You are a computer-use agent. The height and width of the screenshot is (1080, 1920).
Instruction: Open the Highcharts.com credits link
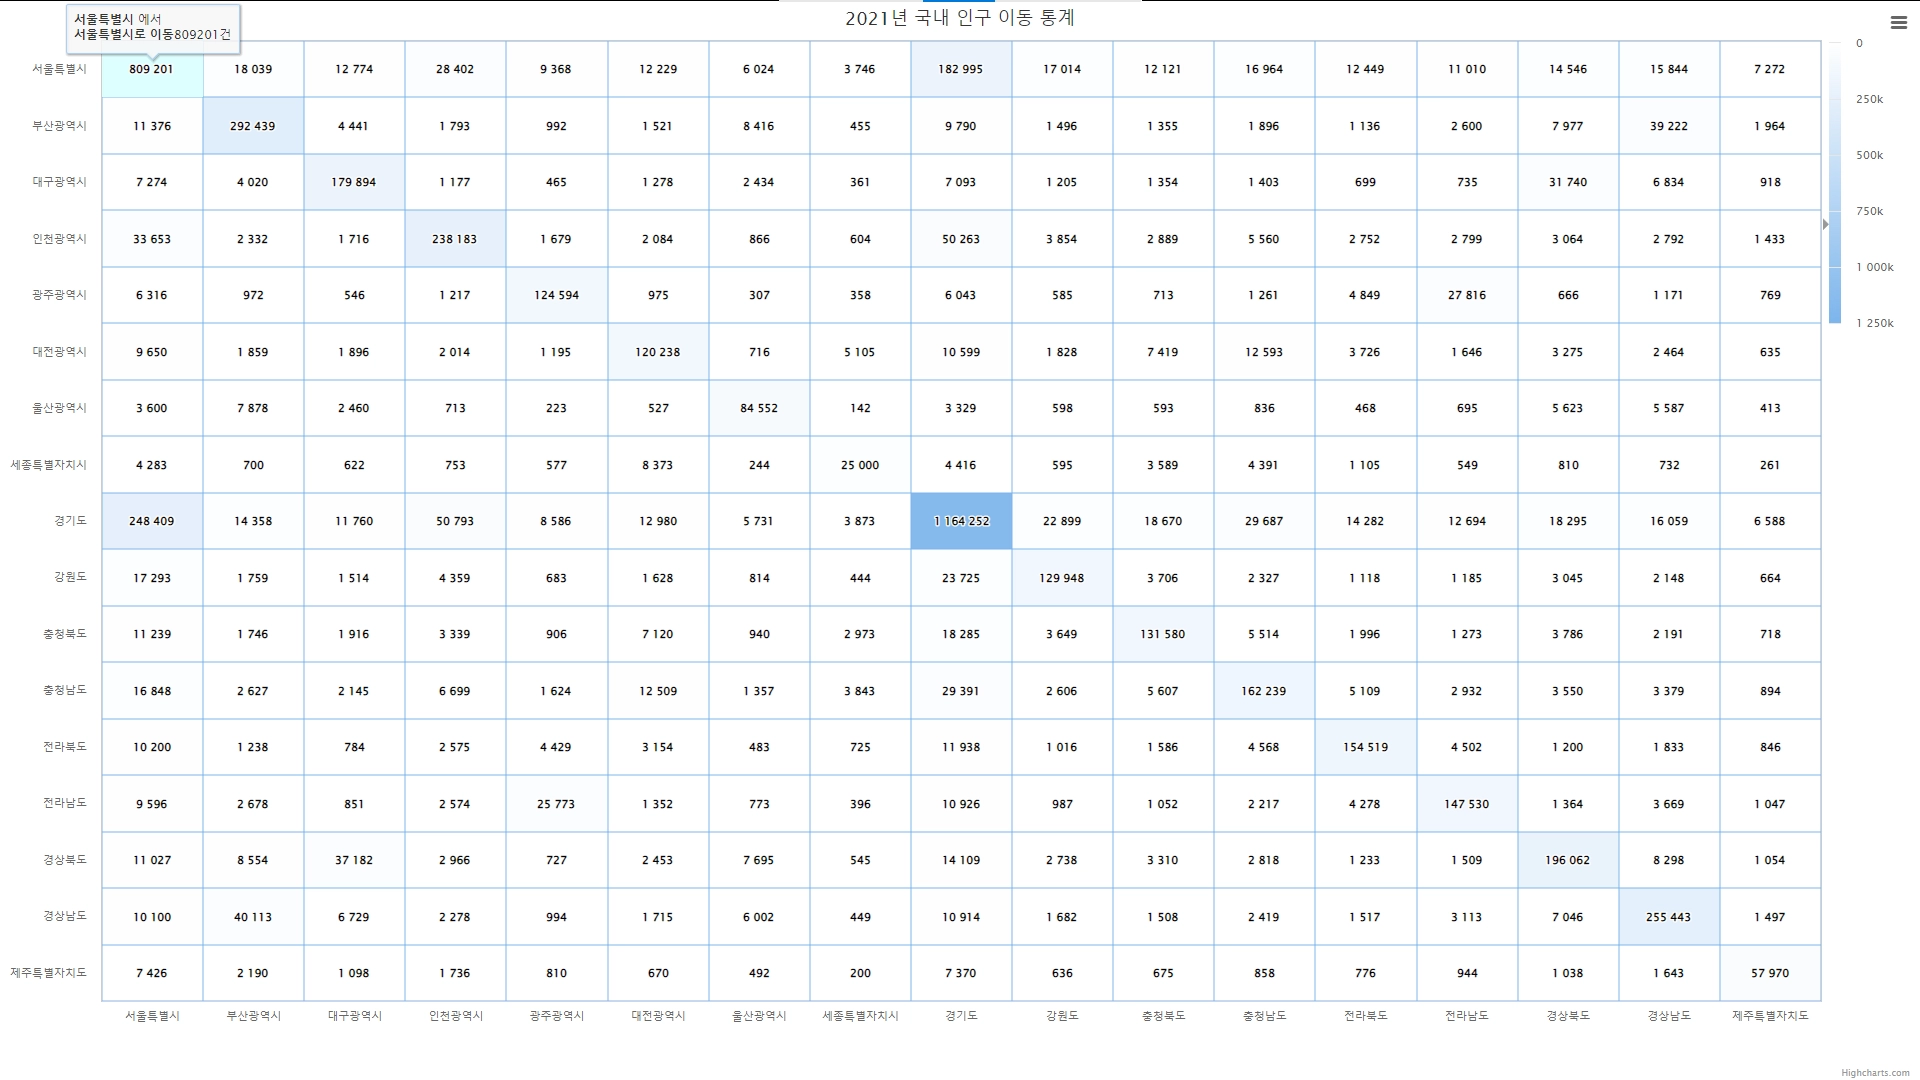(1875, 1073)
